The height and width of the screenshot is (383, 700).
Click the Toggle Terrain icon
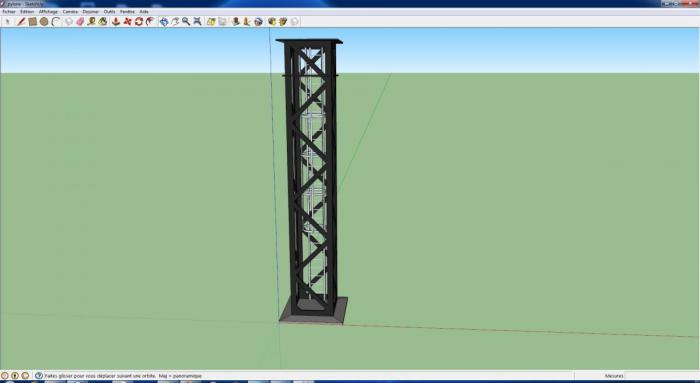click(x=222, y=21)
